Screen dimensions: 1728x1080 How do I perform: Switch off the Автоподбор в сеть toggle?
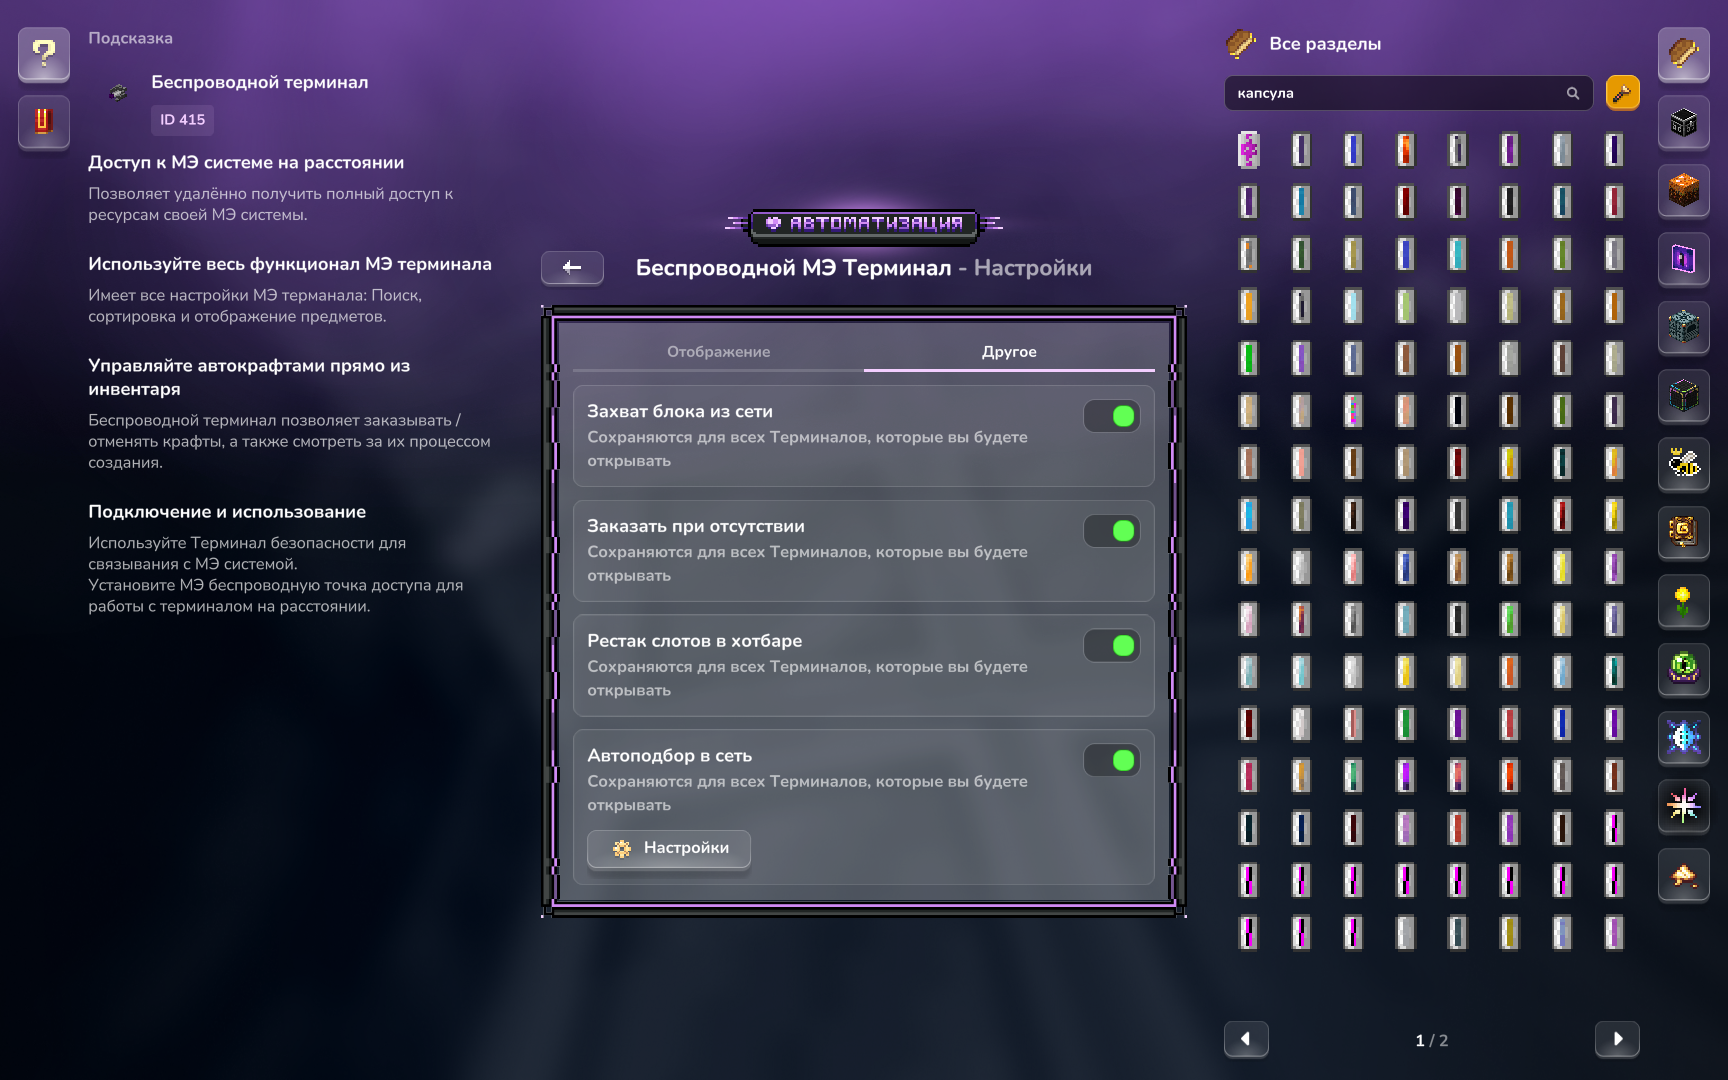point(1112,761)
